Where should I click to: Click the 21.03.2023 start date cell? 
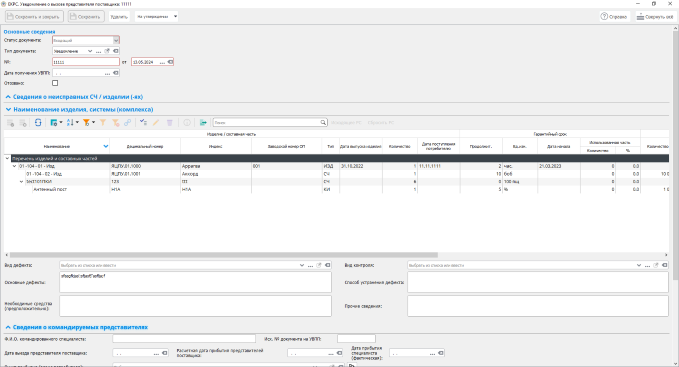pyautogui.click(x=558, y=166)
